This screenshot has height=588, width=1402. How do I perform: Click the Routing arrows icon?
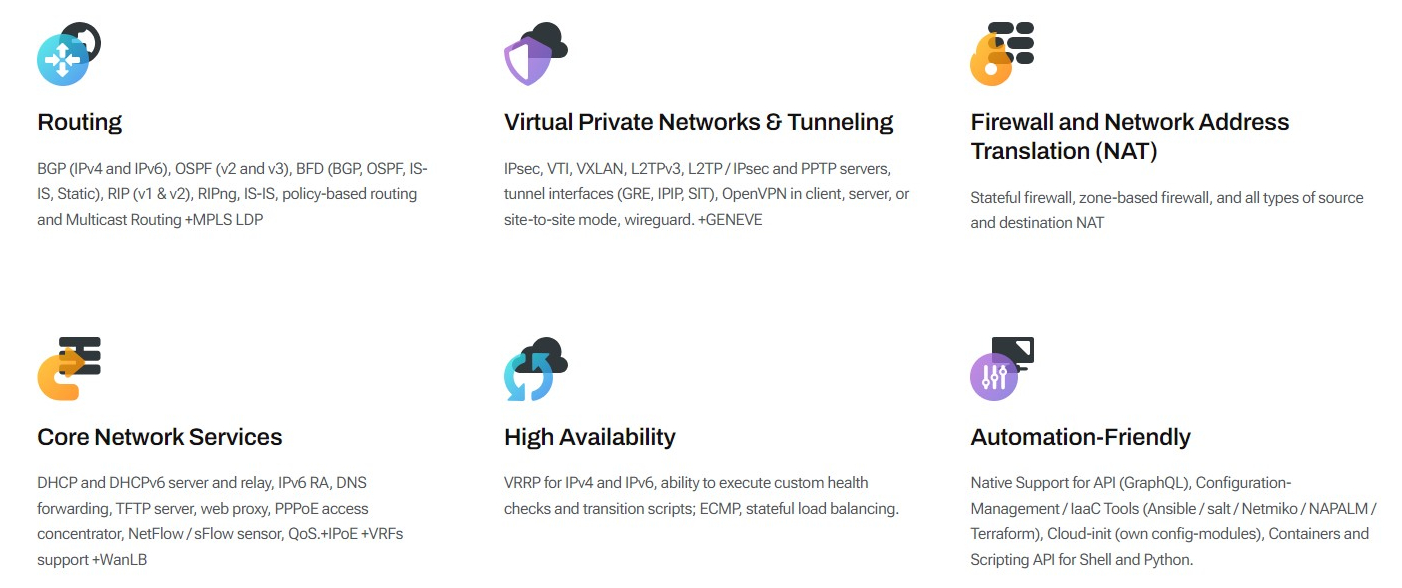coord(63,59)
